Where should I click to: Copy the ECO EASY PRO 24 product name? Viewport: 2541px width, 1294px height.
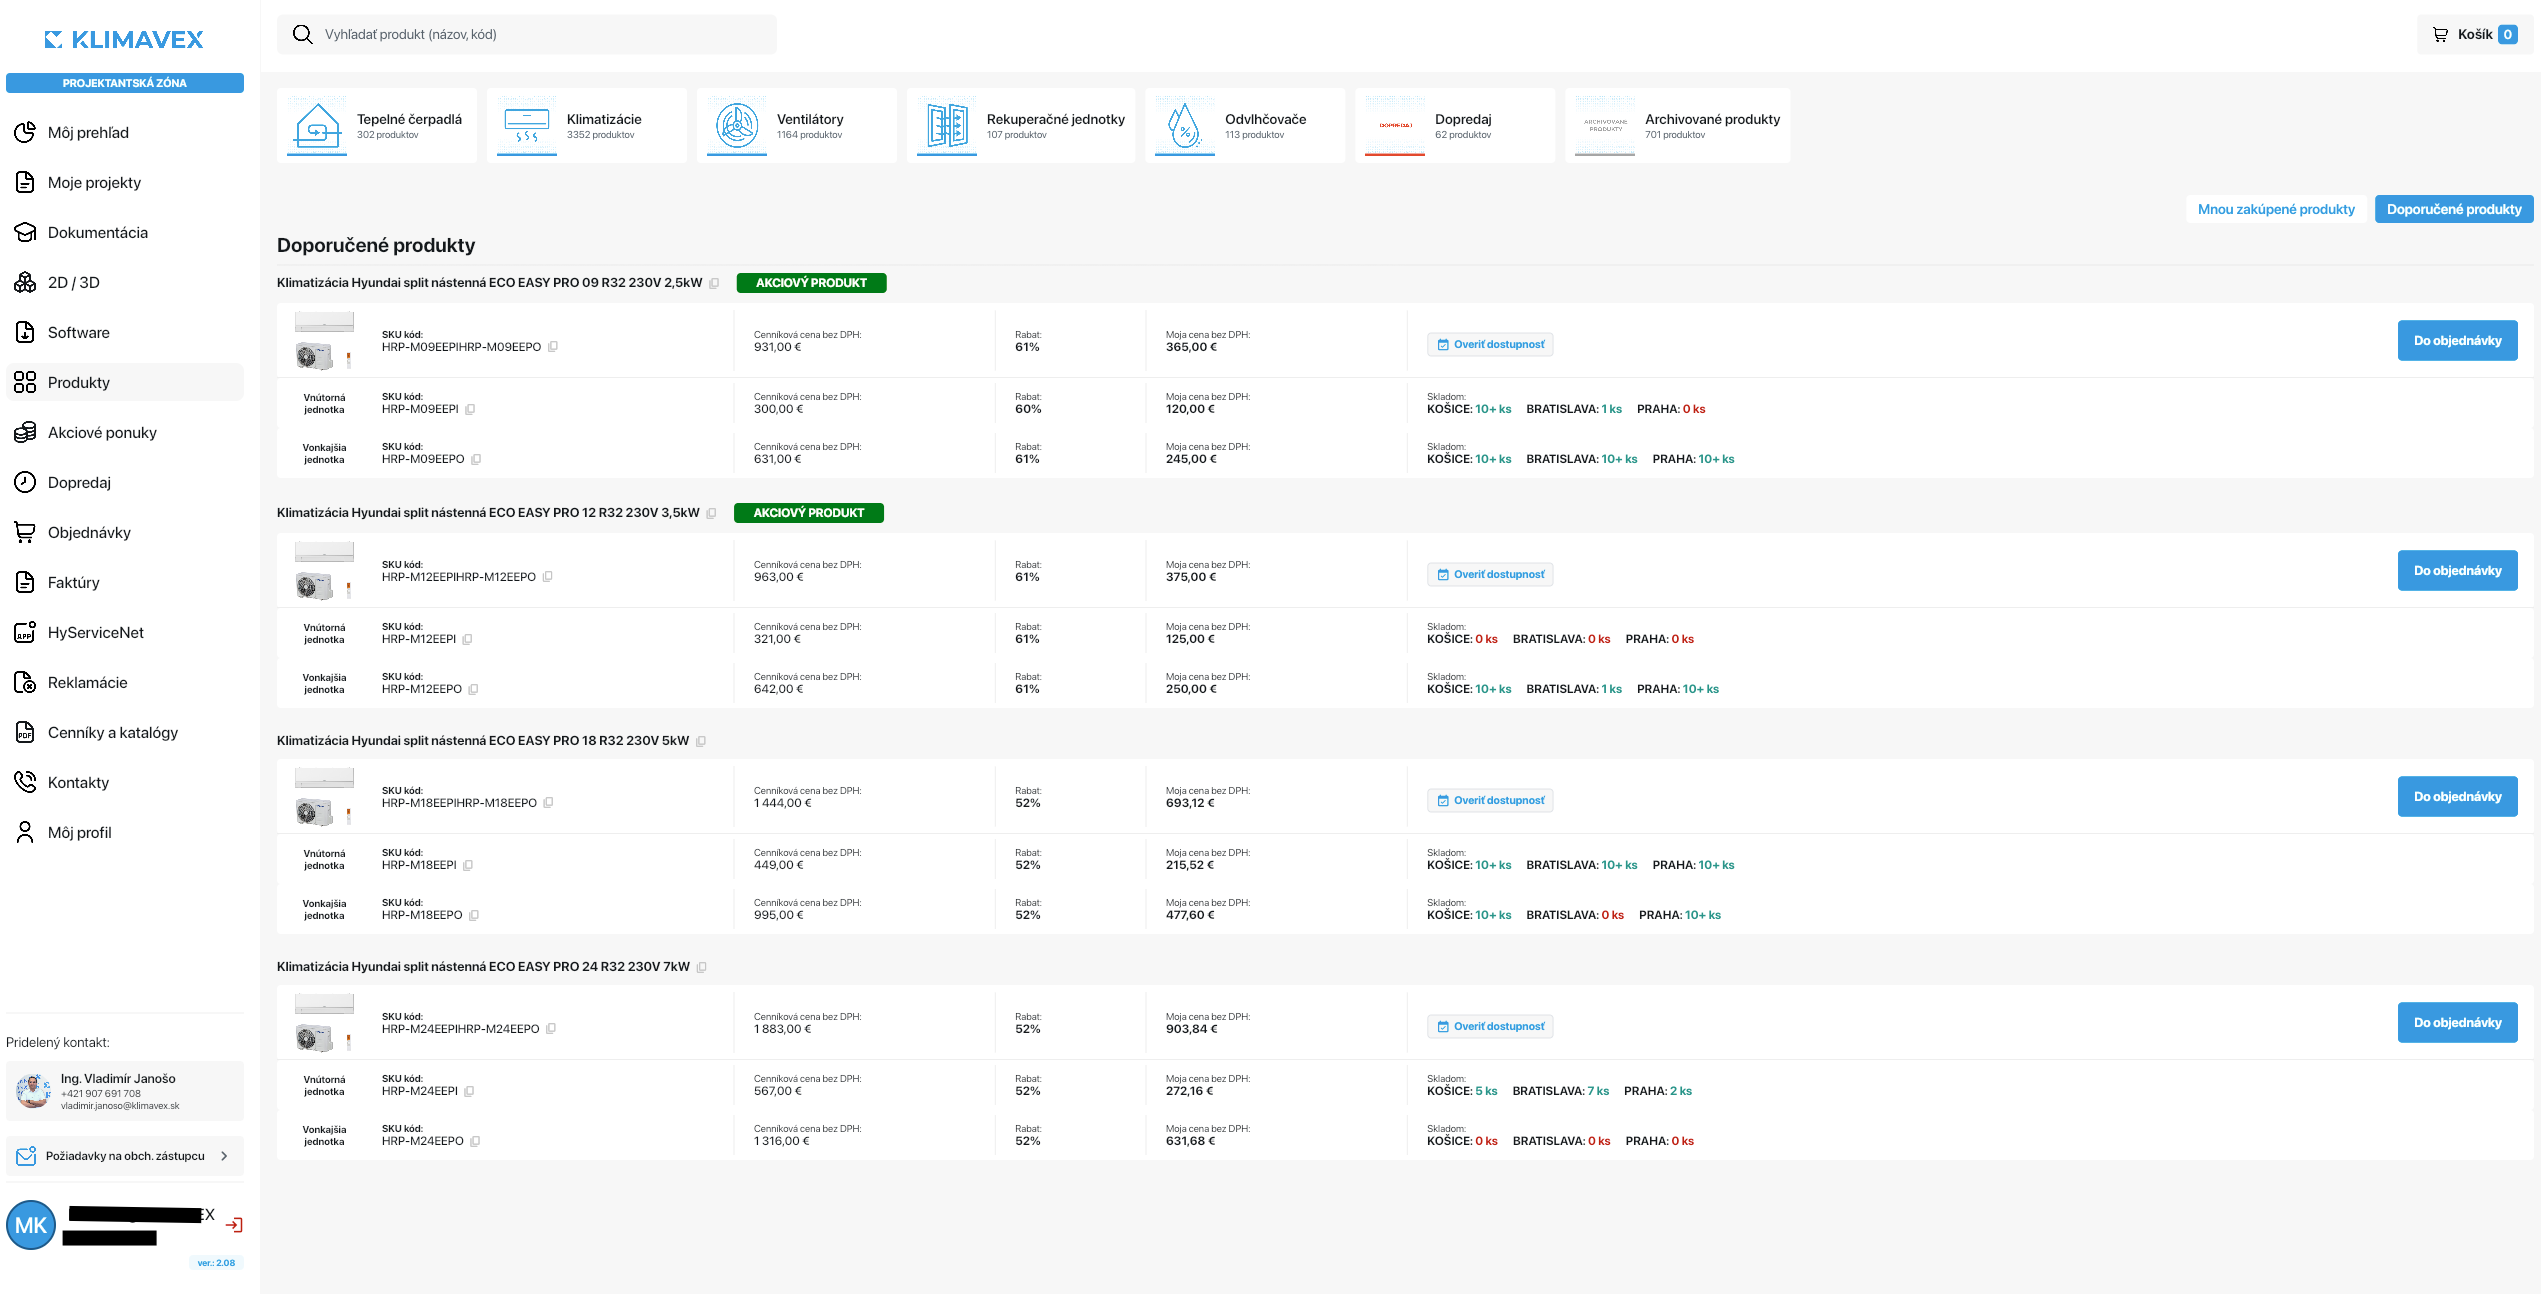[702, 967]
